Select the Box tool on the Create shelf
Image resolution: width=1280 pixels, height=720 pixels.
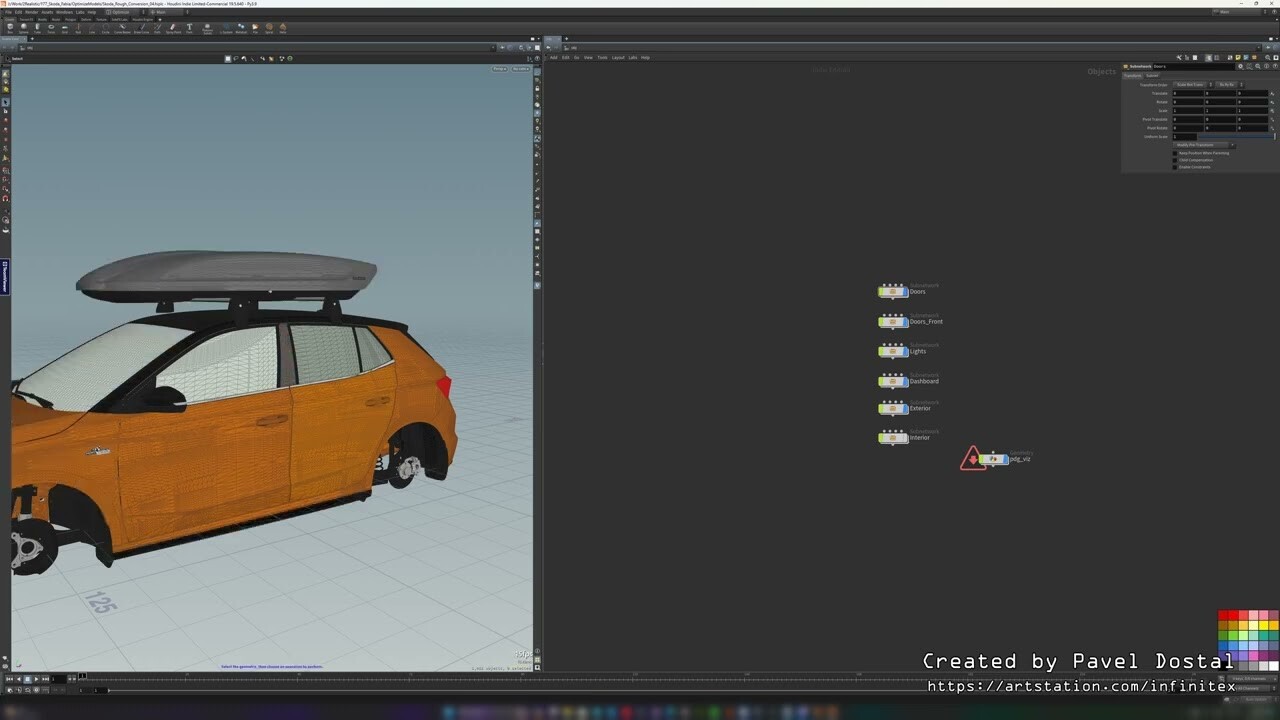[9, 28]
